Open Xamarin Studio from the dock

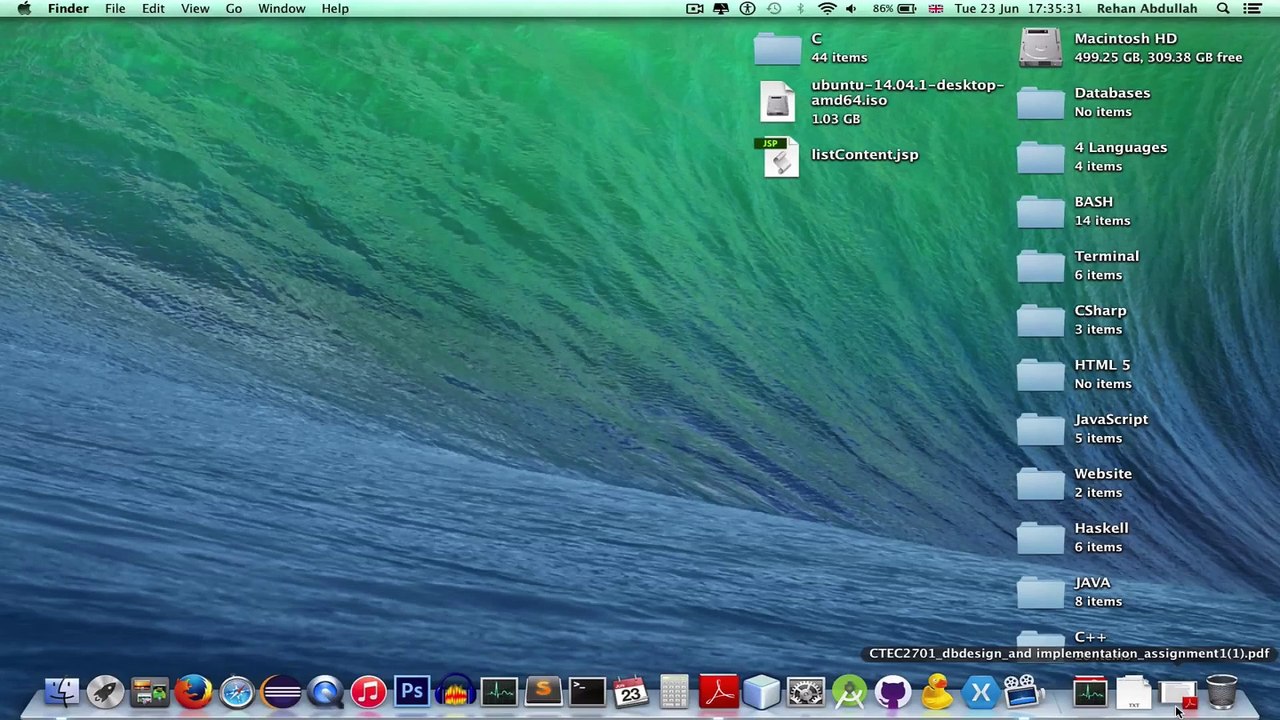tap(980, 691)
